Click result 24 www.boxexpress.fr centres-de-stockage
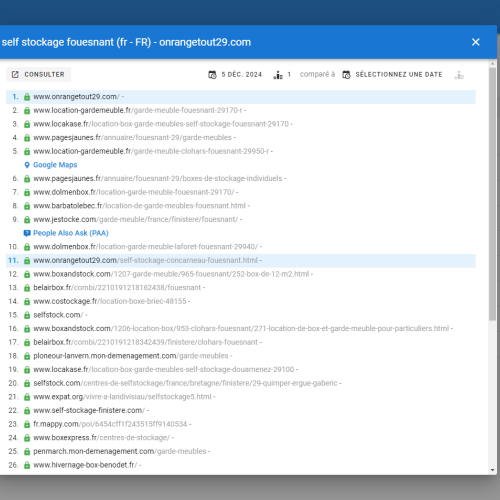The width and height of the screenshot is (500, 500). click(x=101, y=438)
